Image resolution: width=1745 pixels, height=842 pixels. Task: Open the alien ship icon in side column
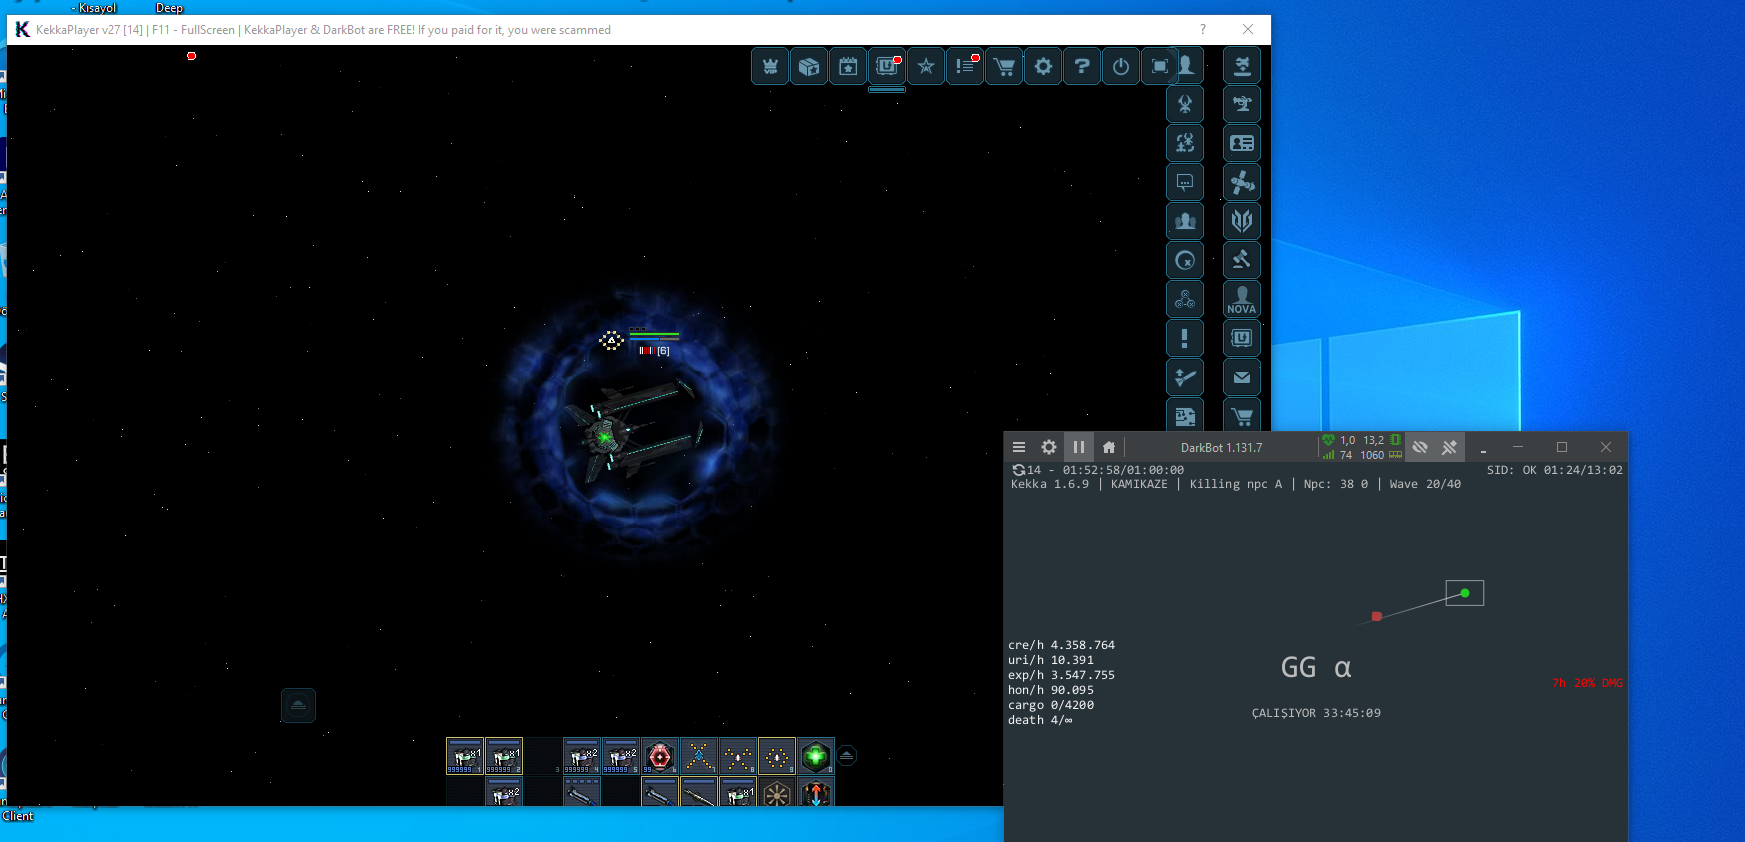(1185, 104)
